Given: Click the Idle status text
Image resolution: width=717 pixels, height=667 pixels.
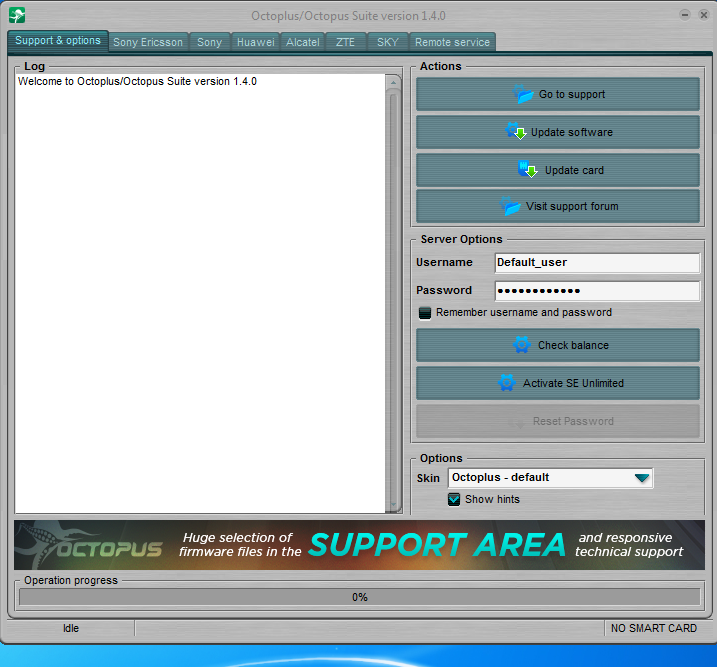Looking at the screenshot, I should click(x=71, y=628).
